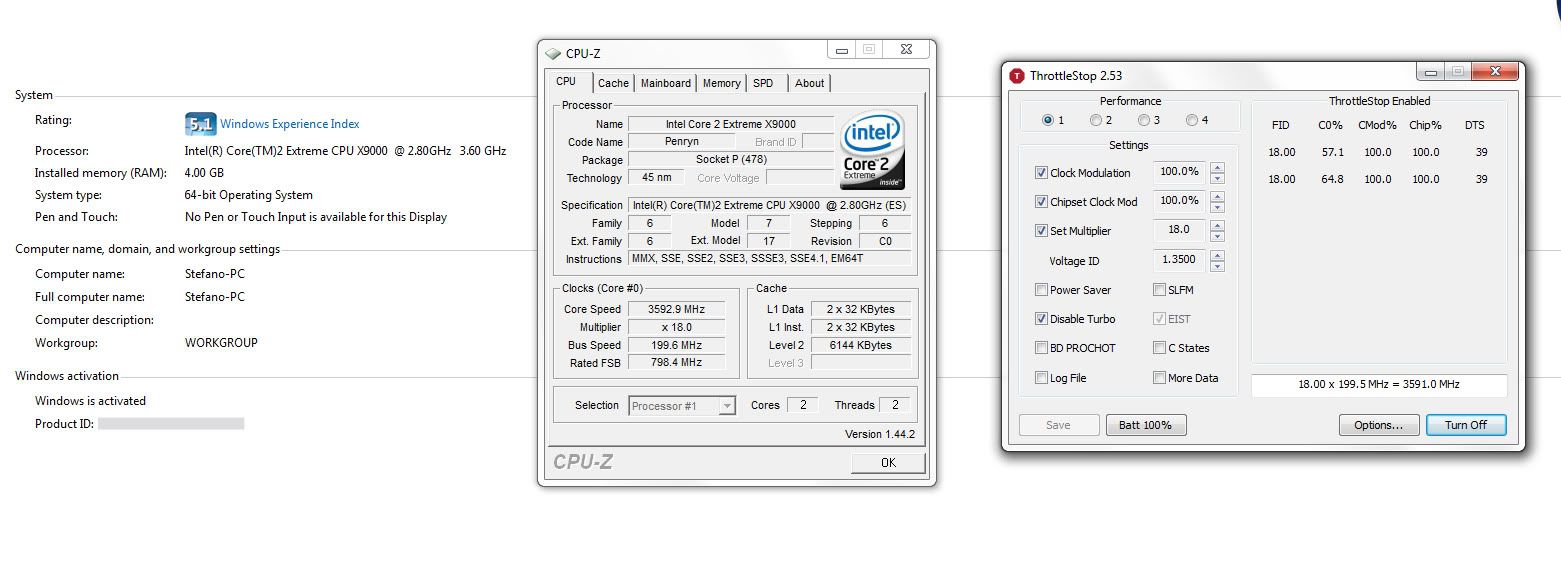Increase Chipset Clock Mod with the up arrow

[1217, 196]
